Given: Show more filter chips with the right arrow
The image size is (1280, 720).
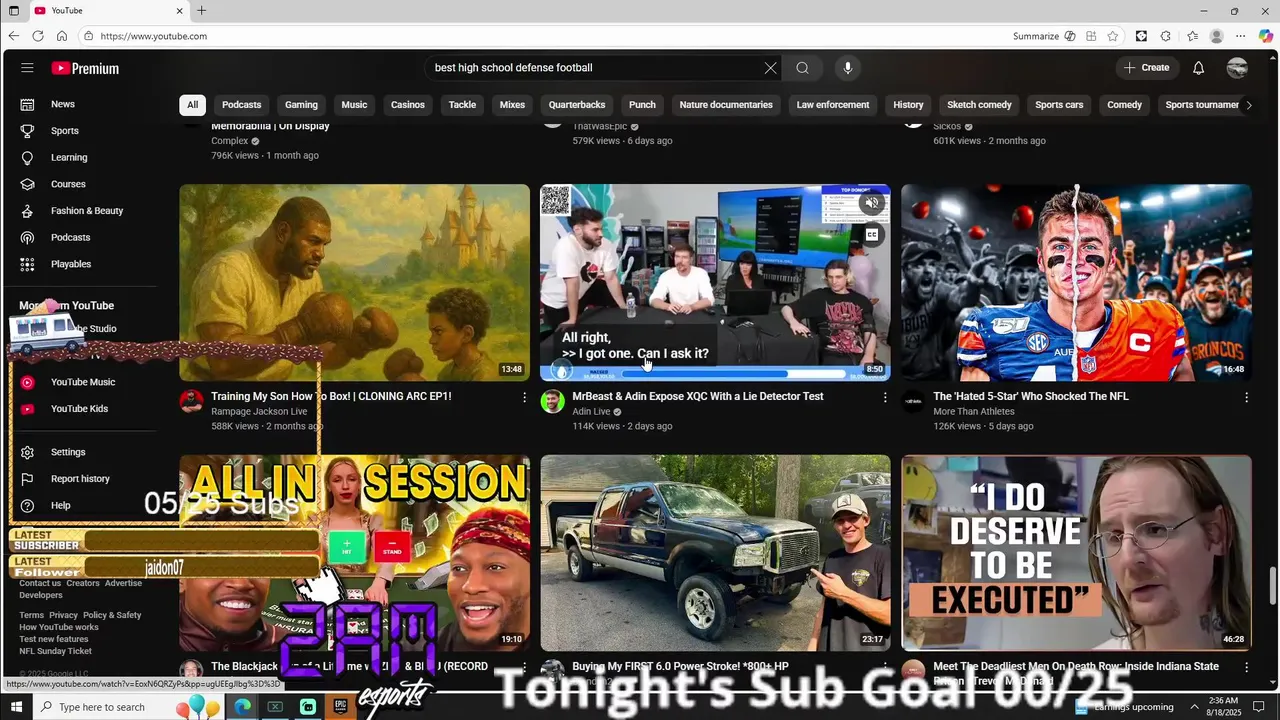Looking at the screenshot, I should [1248, 105].
